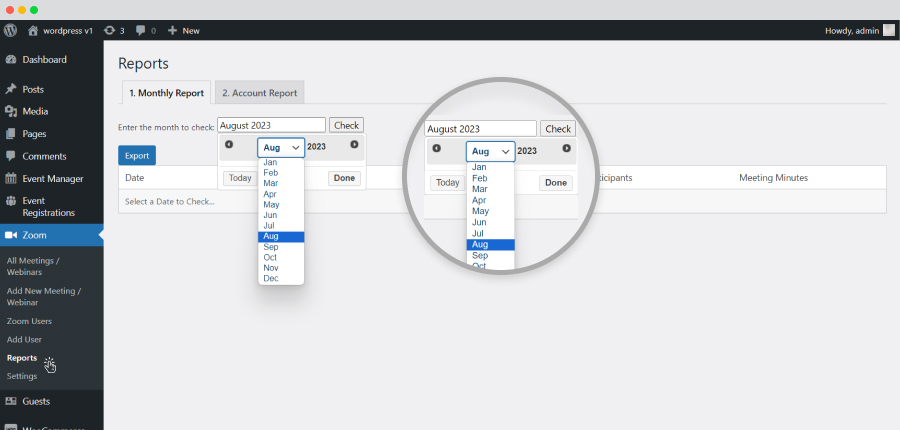Click the Date column header
Screen dimensions: 900x430
point(134,178)
